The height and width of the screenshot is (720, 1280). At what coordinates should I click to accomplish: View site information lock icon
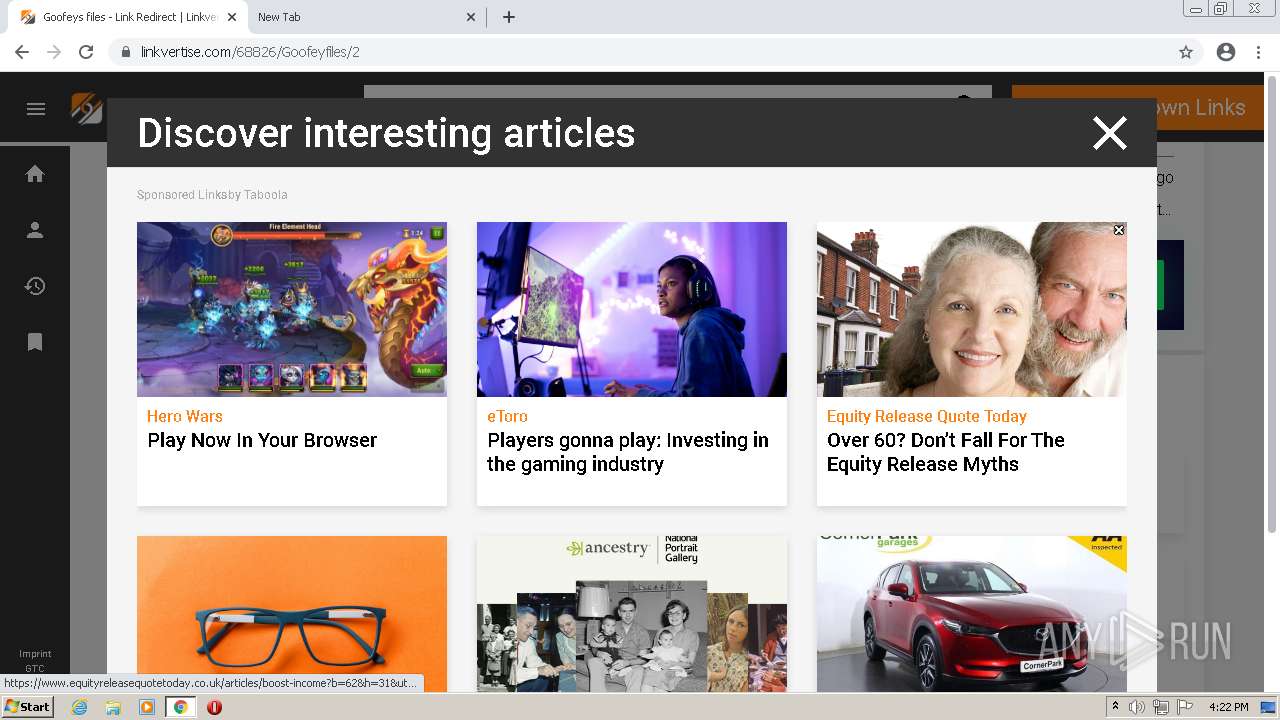click(x=126, y=52)
